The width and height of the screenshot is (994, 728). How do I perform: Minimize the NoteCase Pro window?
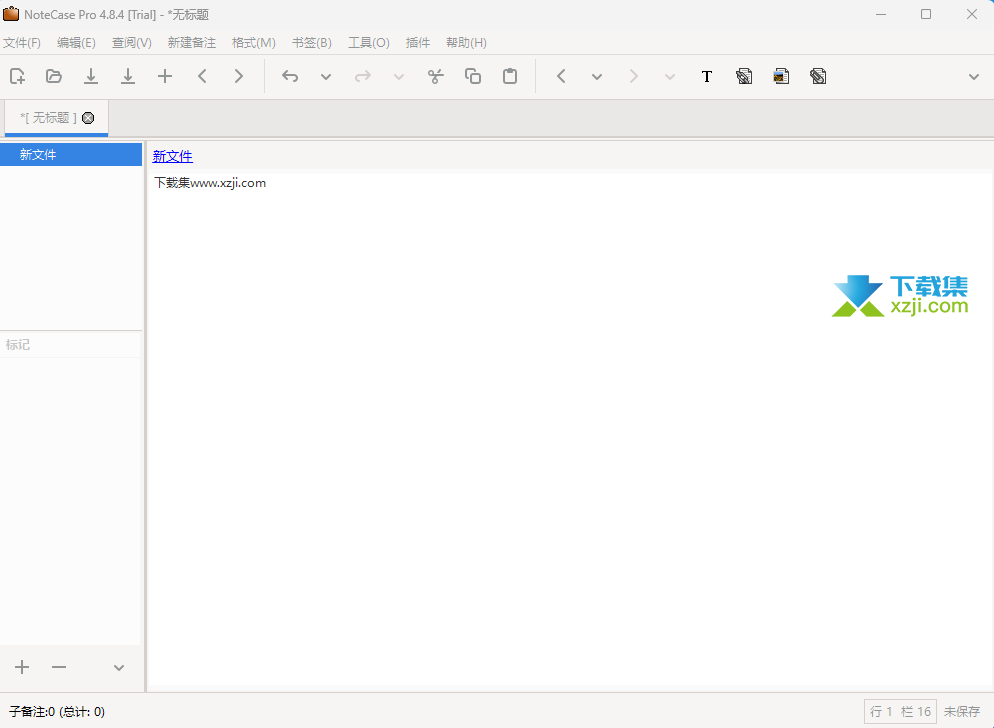pyautogui.click(x=881, y=14)
